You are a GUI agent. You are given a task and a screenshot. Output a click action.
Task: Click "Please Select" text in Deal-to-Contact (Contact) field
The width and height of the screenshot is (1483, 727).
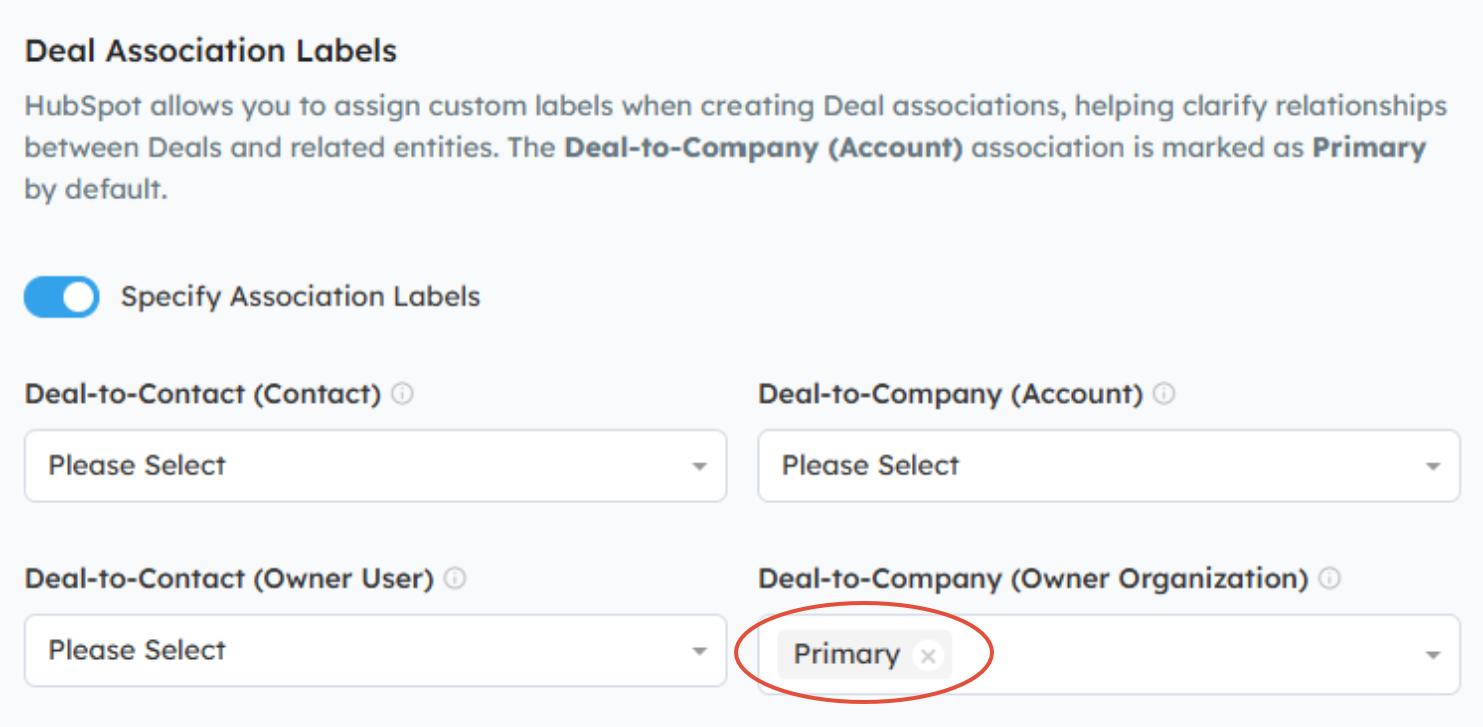pyautogui.click(x=138, y=465)
